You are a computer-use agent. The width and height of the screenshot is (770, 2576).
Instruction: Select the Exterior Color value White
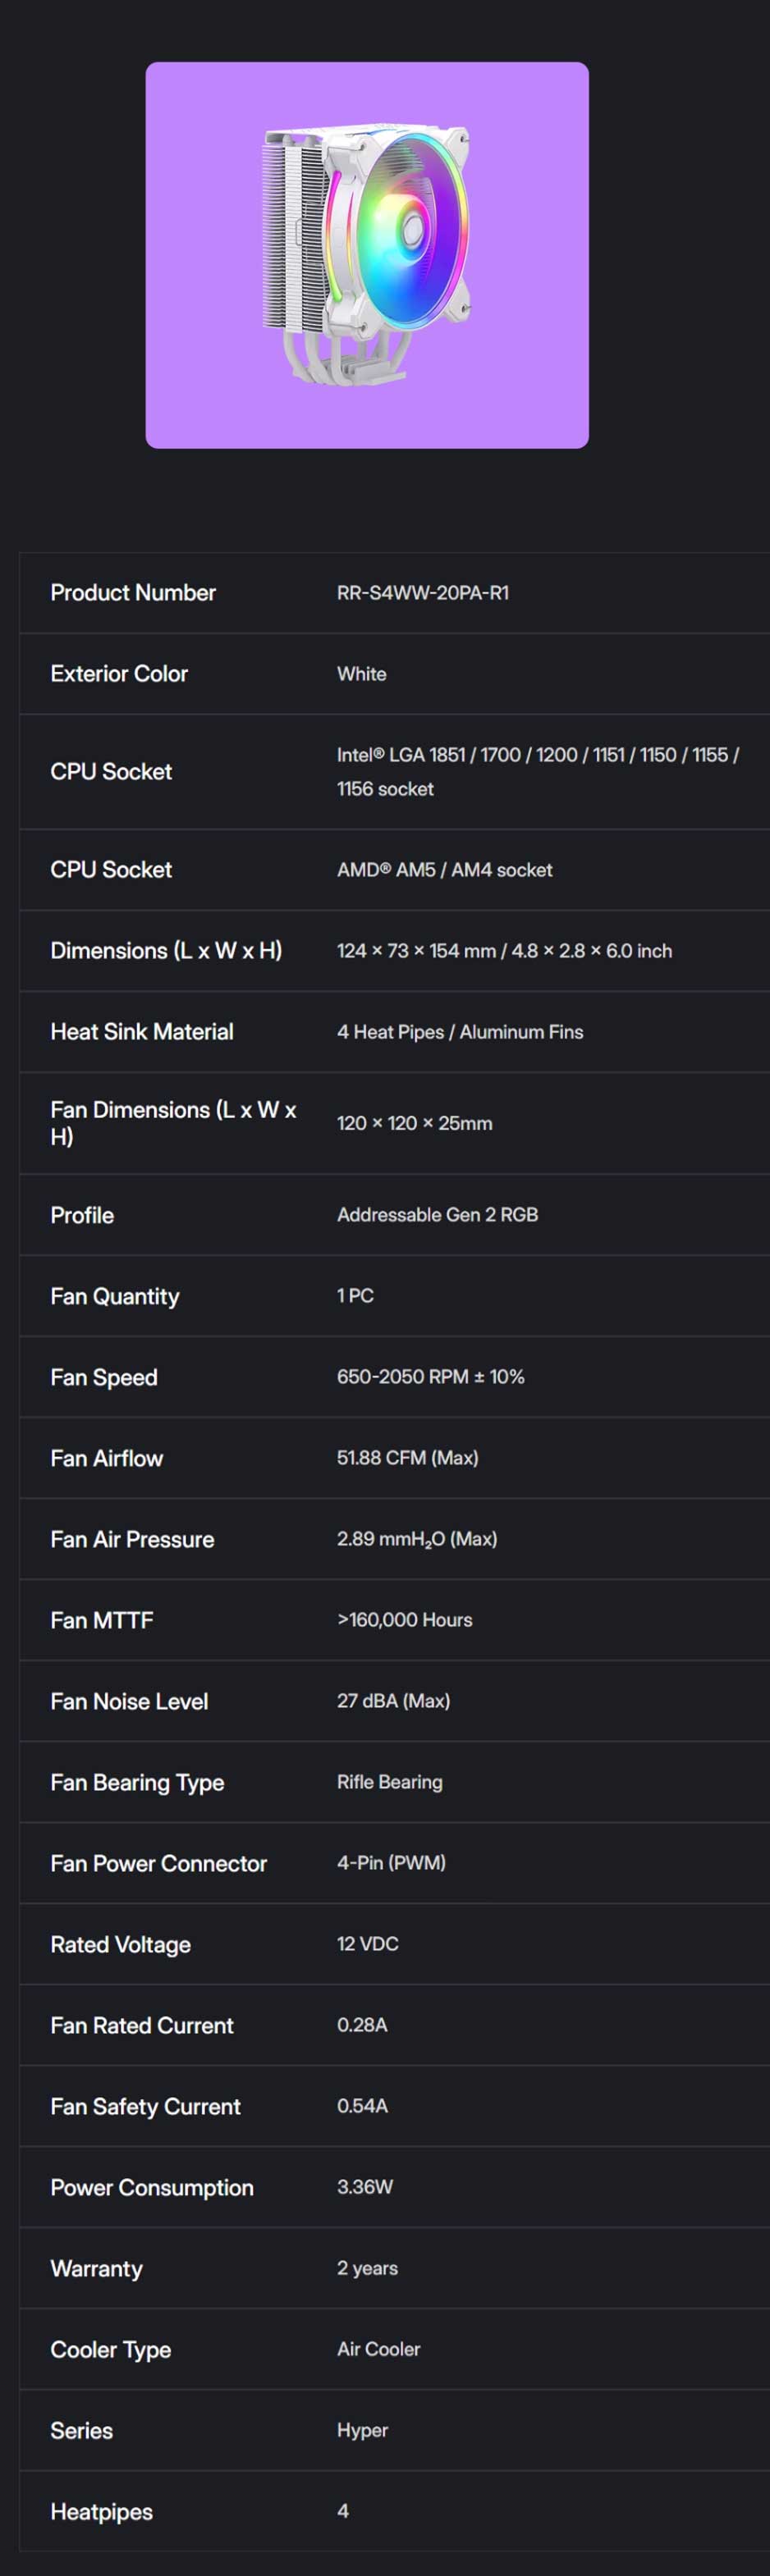(x=361, y=674)
